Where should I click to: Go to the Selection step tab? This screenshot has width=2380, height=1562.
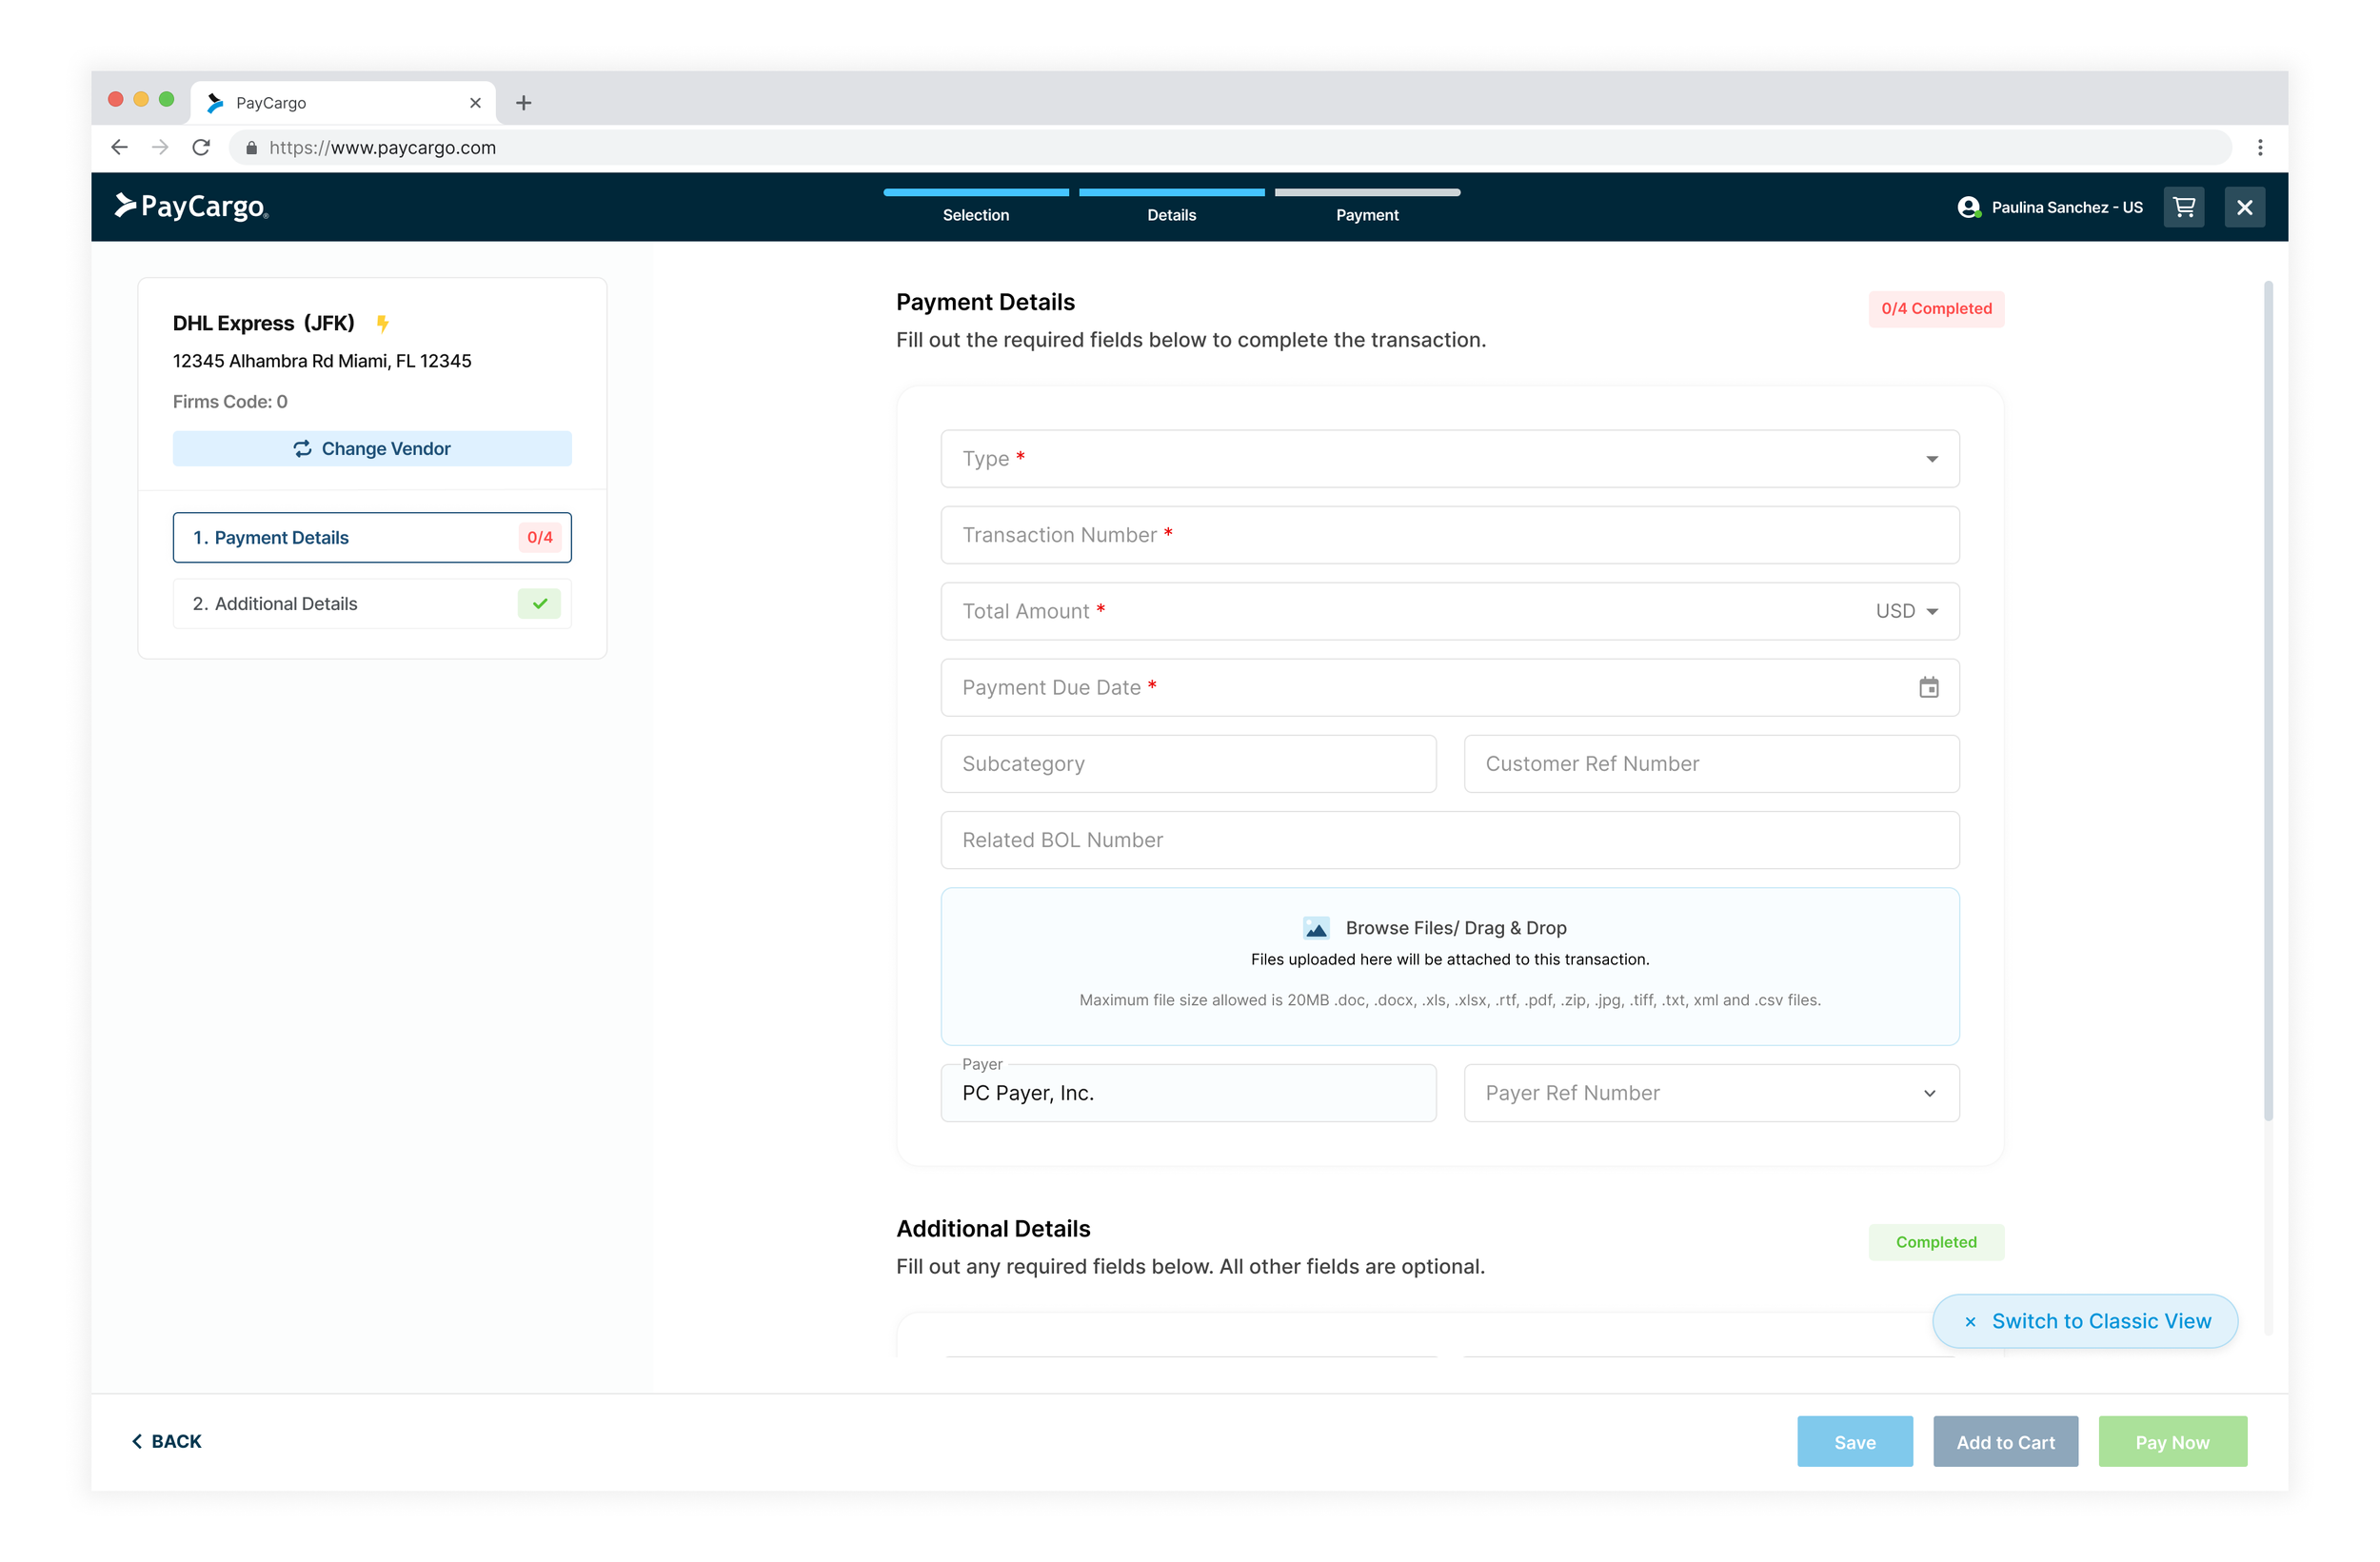pyautogui.click(x=975, y=214)
